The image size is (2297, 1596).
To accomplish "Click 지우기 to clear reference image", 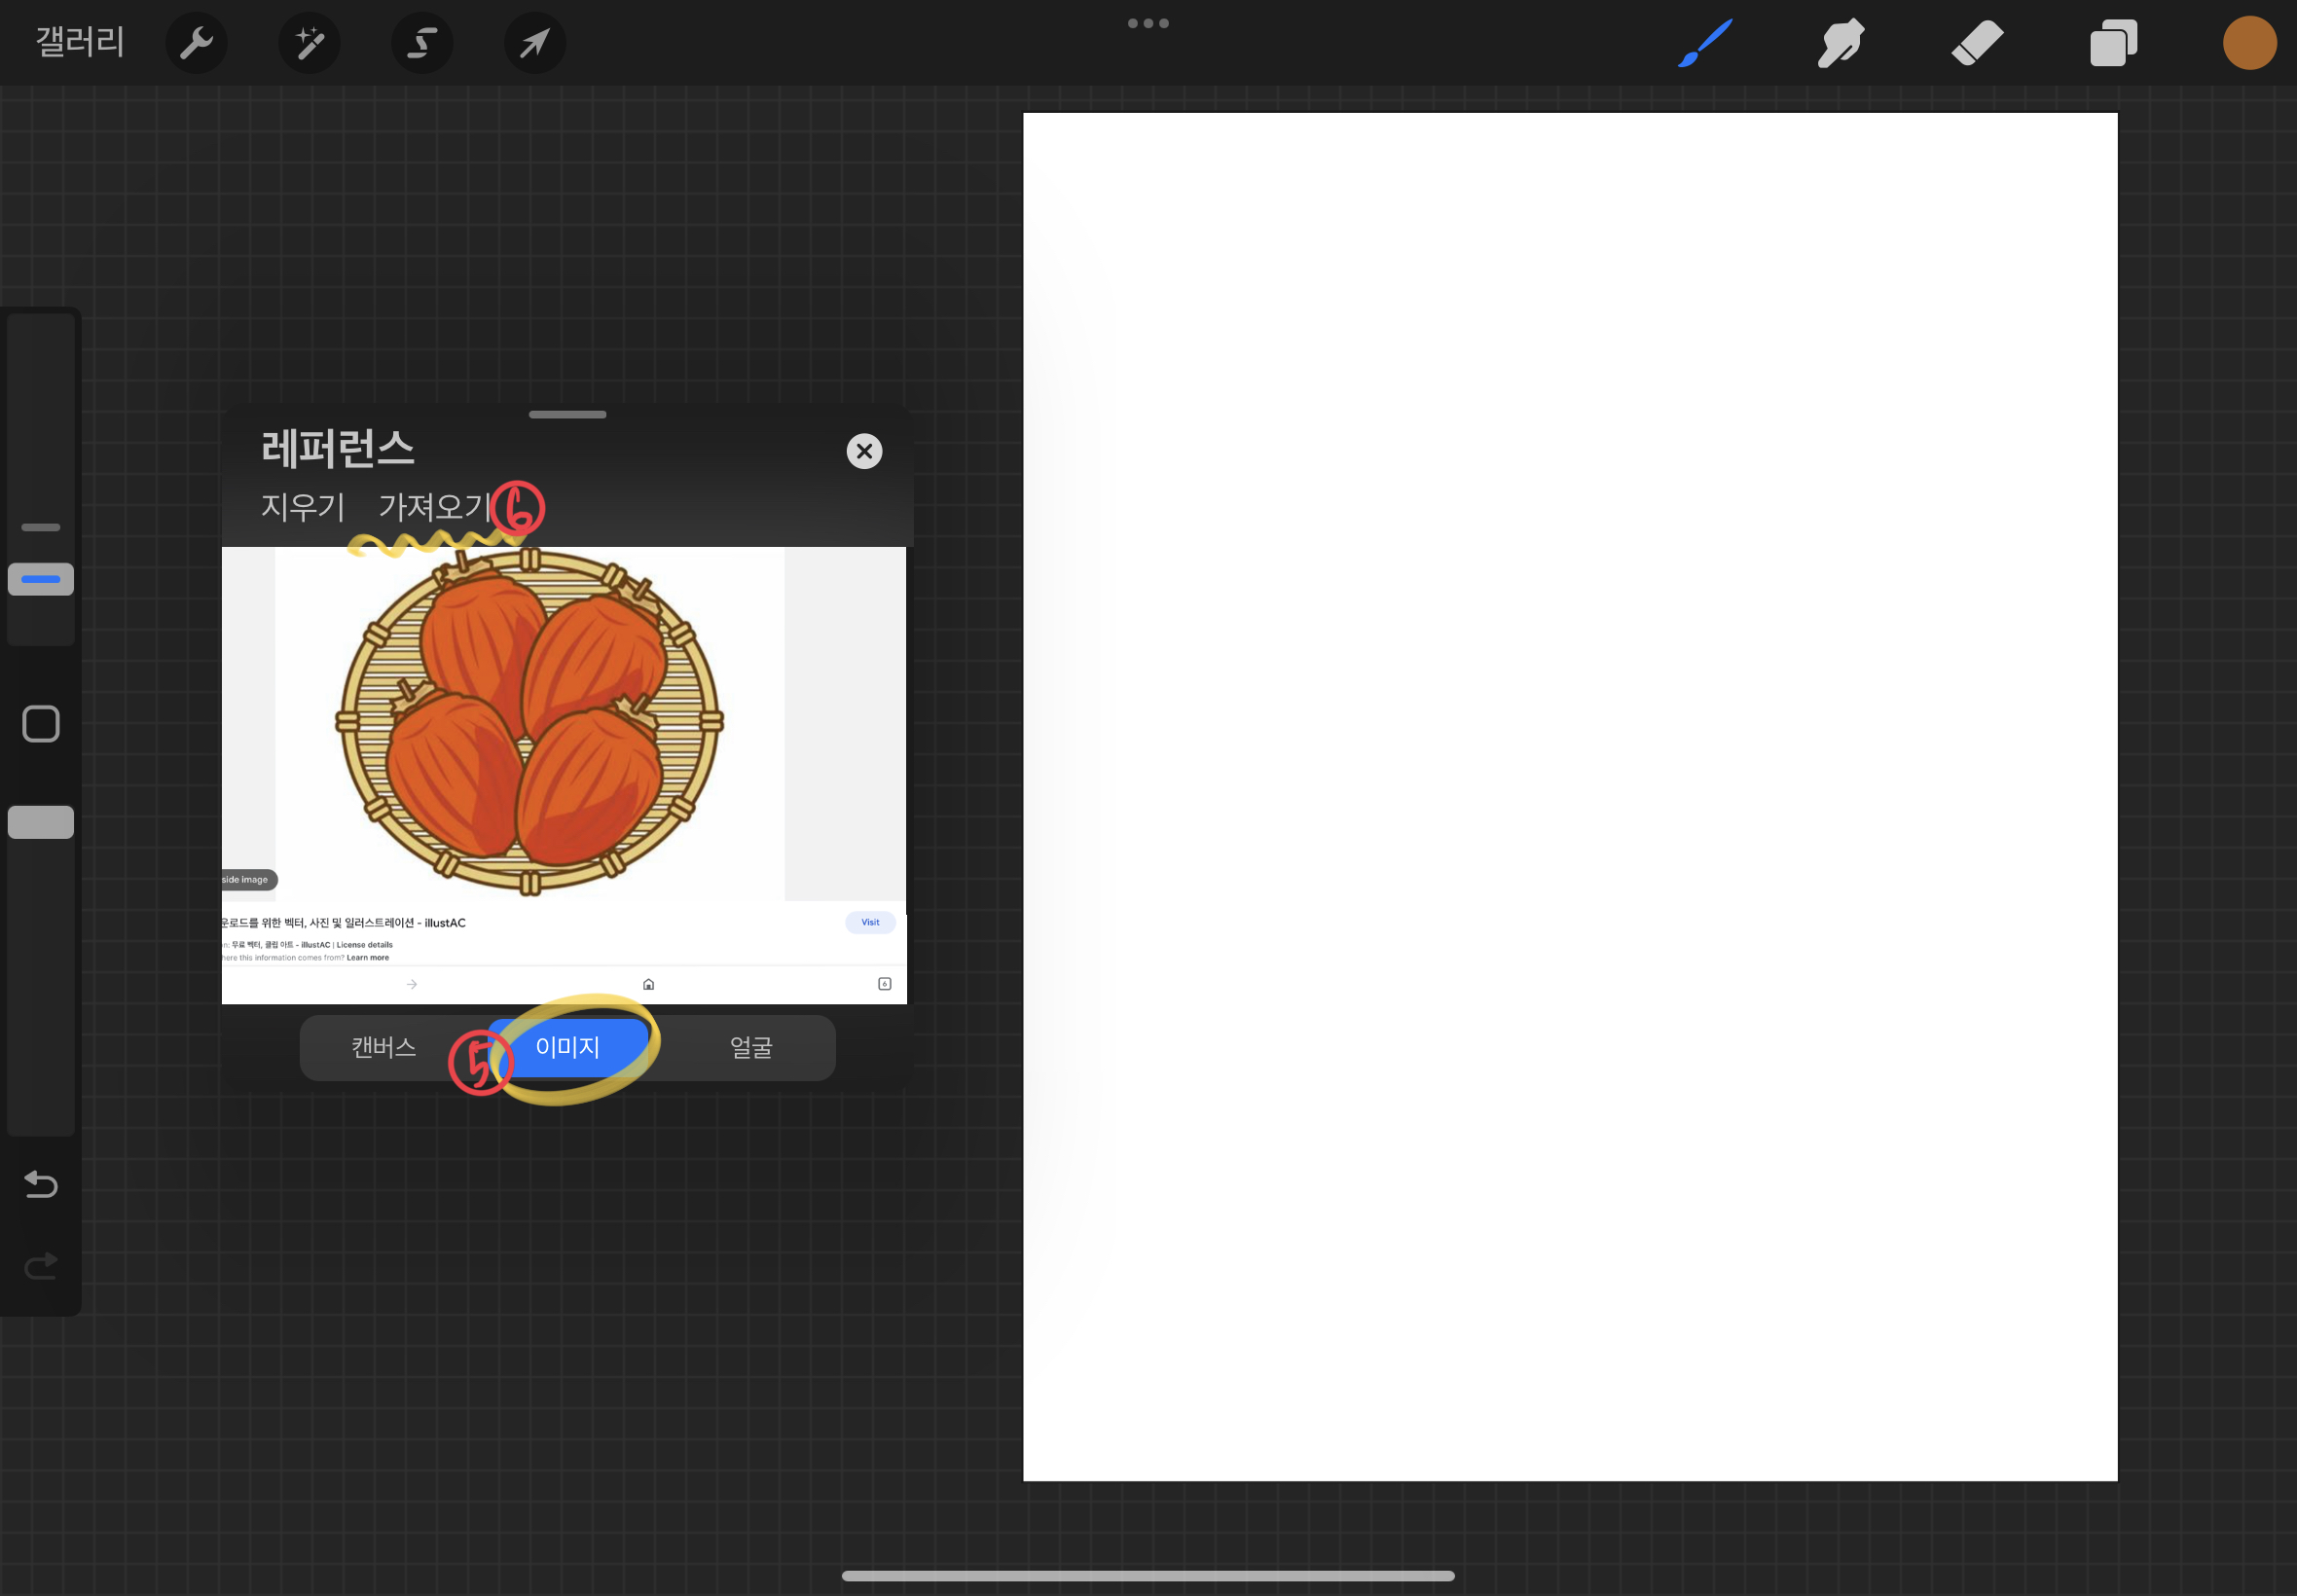I will point(302,506).
